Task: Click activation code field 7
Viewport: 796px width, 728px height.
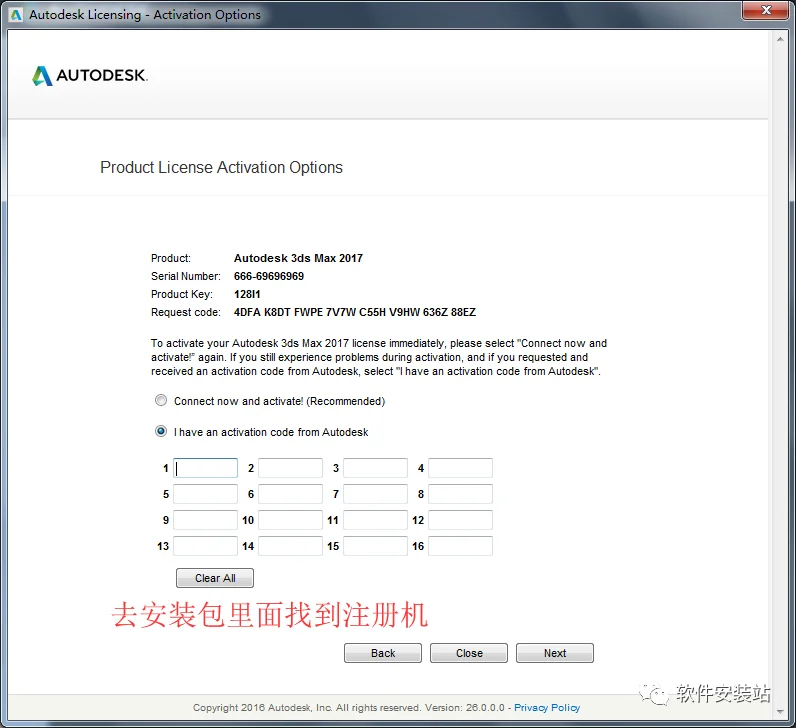Action: [x=375, y=494]
